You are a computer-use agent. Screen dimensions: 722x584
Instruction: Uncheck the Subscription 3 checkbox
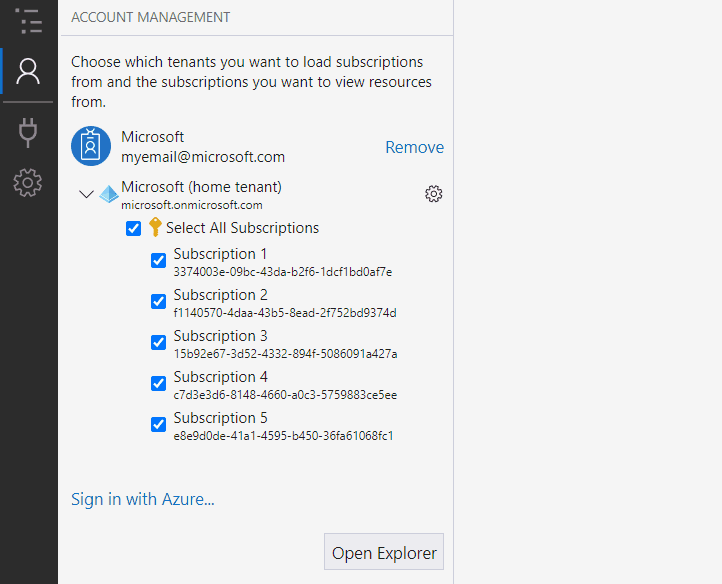[158, 343]
